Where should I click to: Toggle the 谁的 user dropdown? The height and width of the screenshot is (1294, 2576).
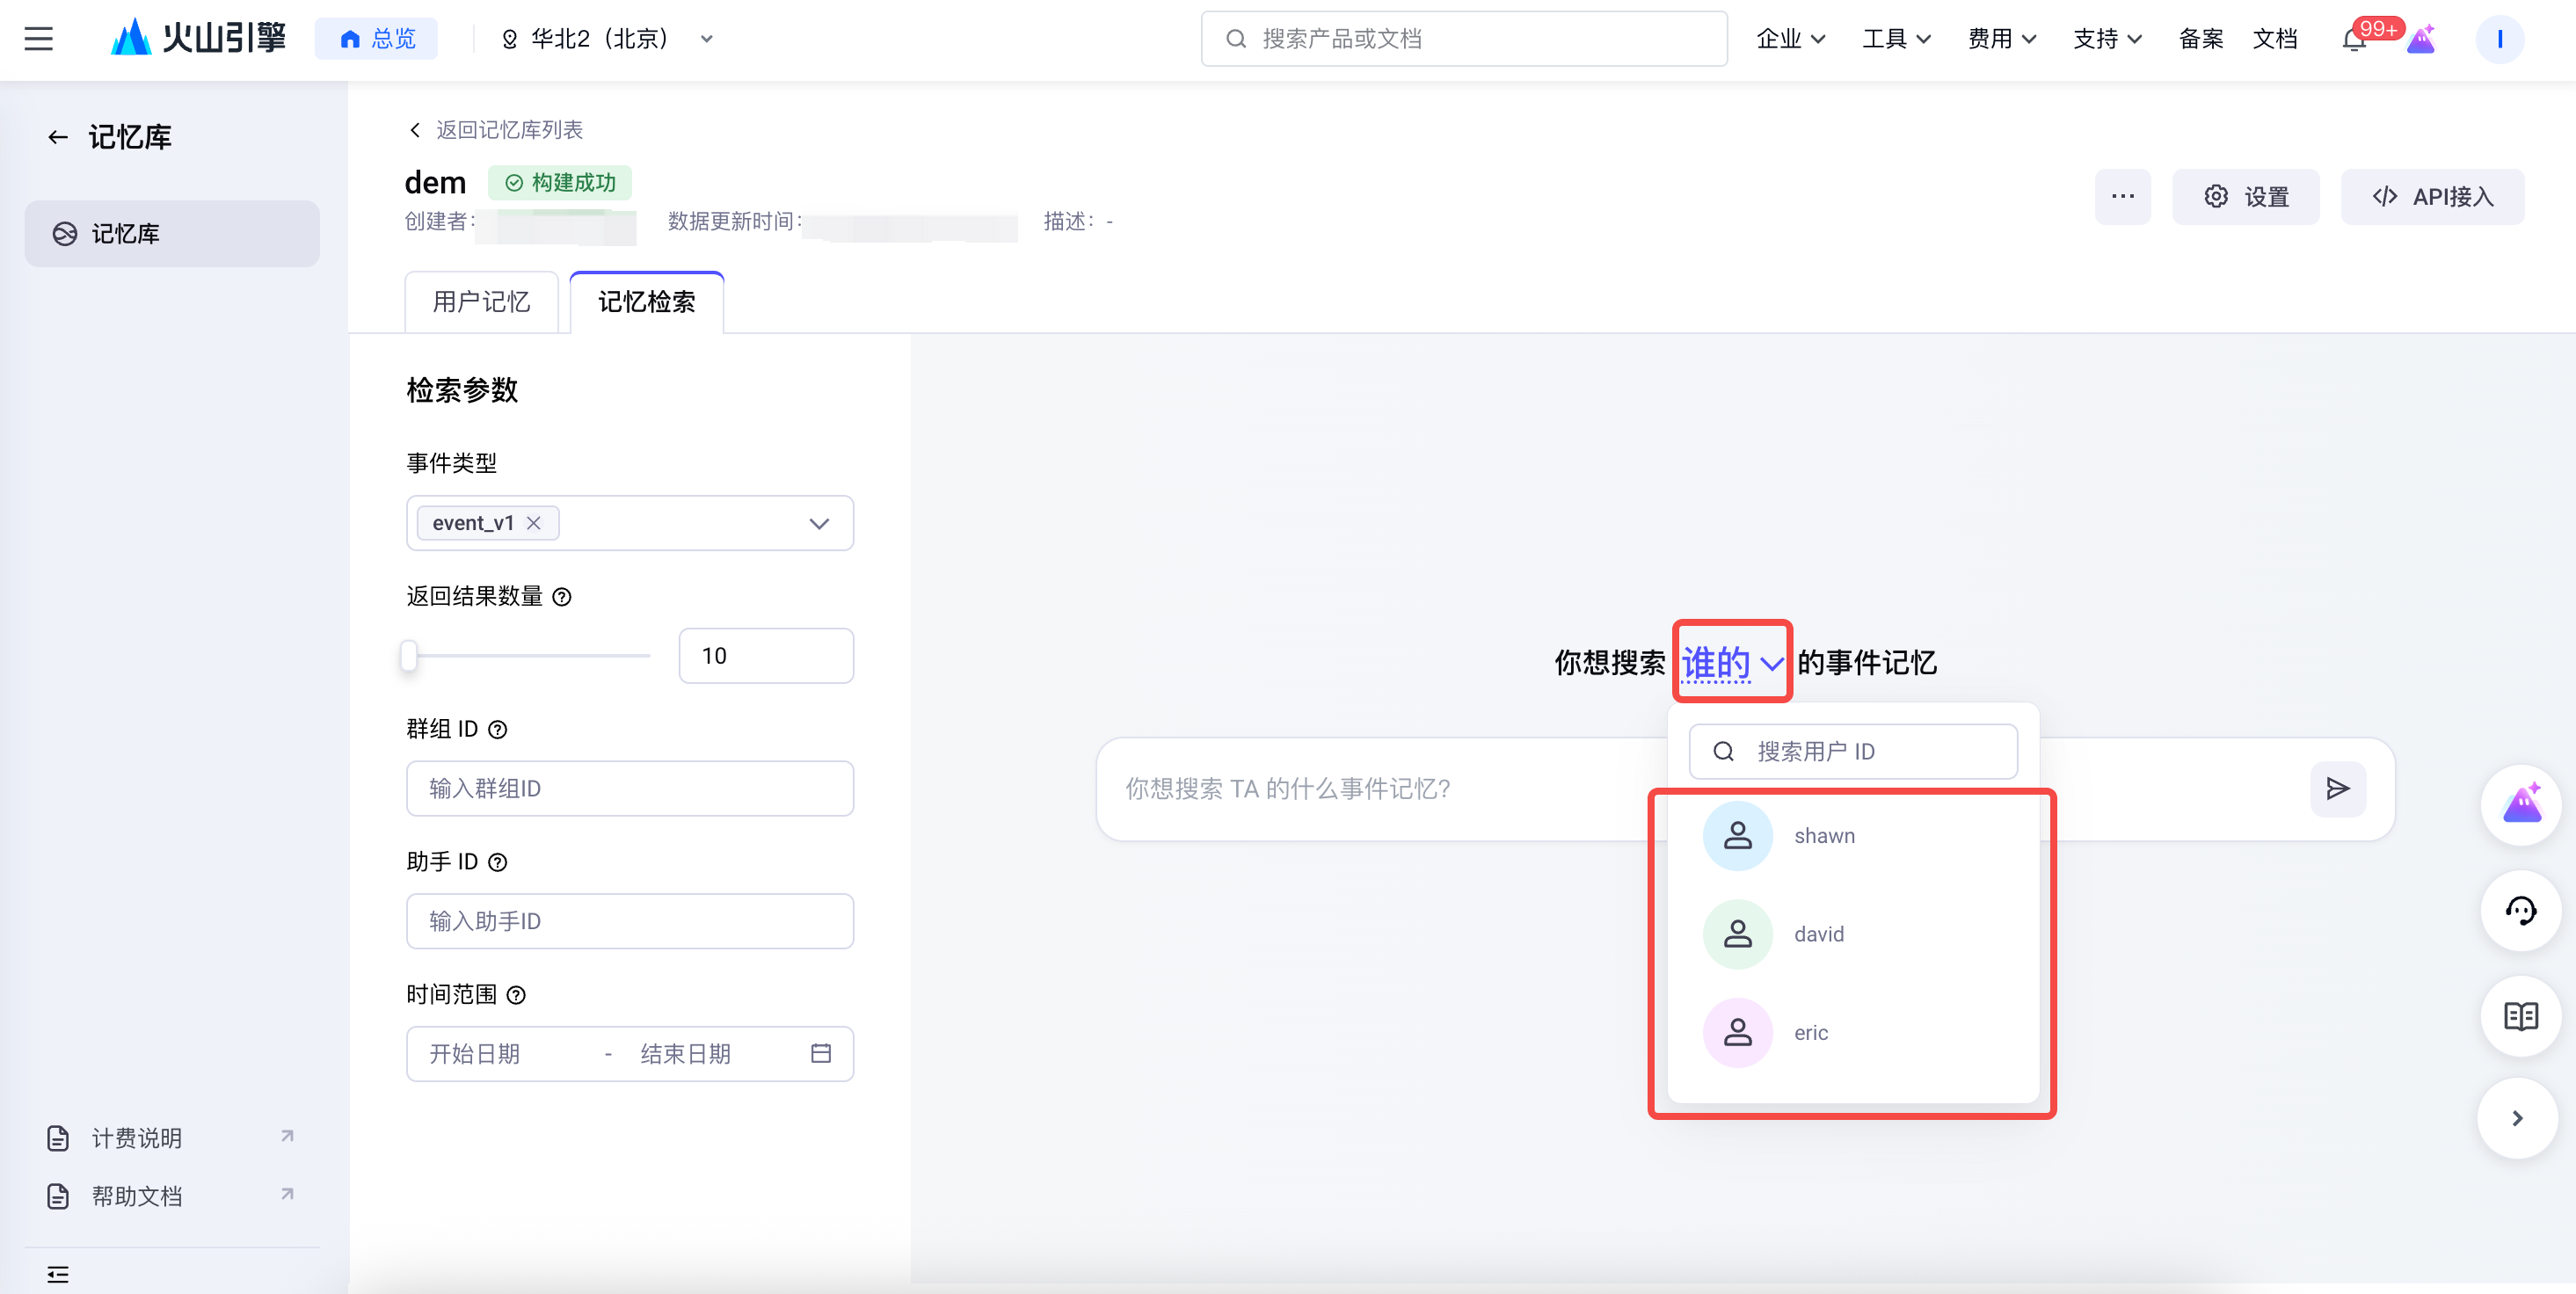click(1731, 662)
